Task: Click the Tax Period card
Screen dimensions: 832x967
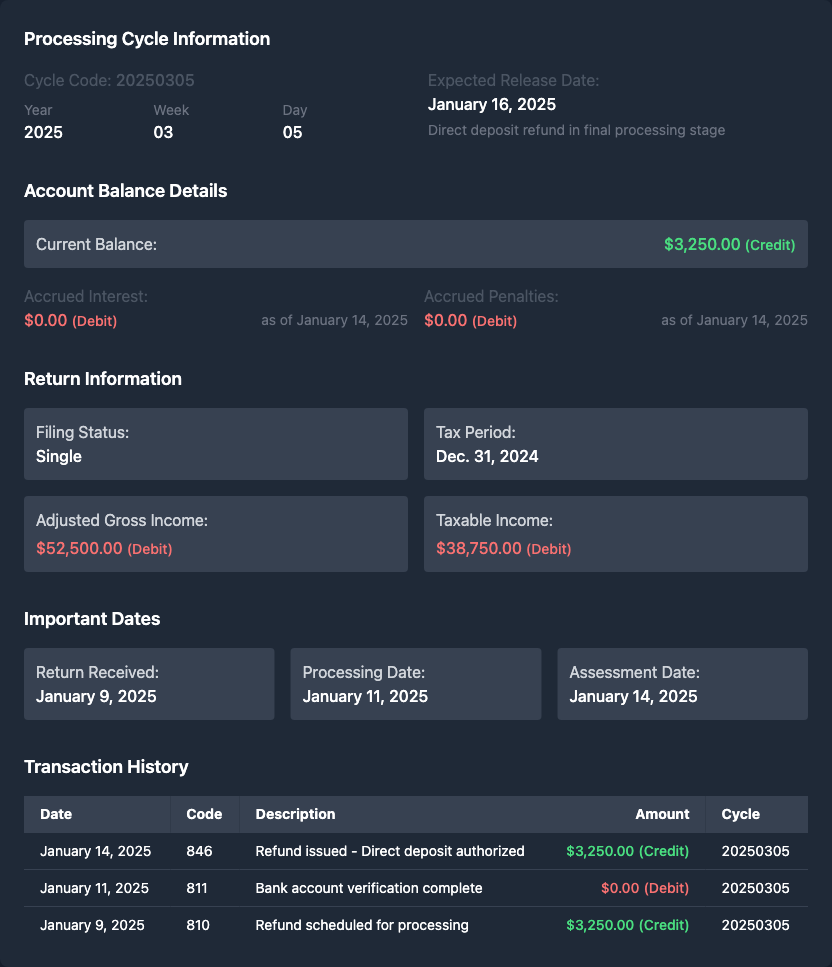Action: (615, 444)
